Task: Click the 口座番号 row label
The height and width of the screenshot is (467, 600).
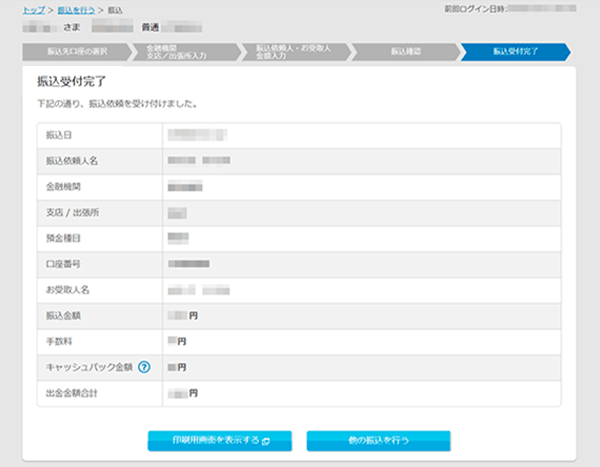Action: [62, 264]
